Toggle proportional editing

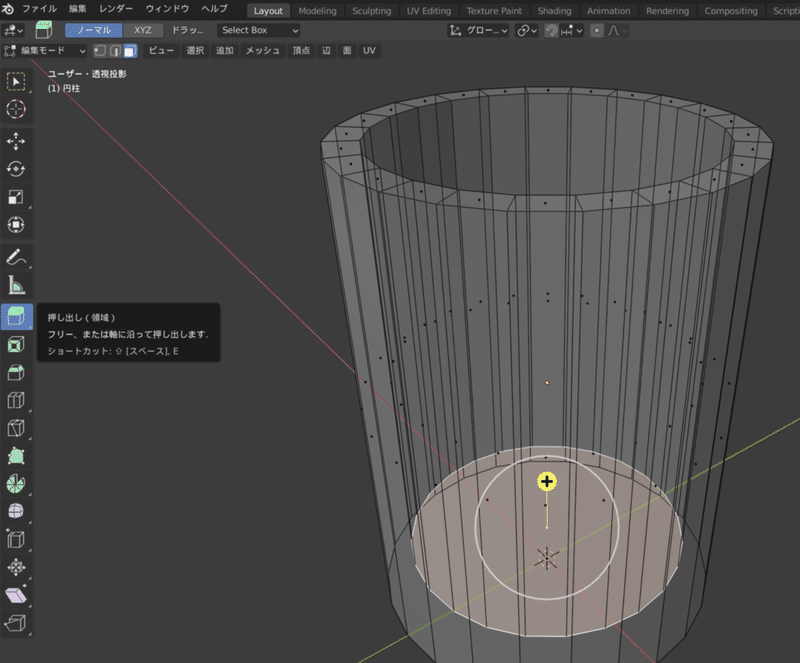point(596,31)
